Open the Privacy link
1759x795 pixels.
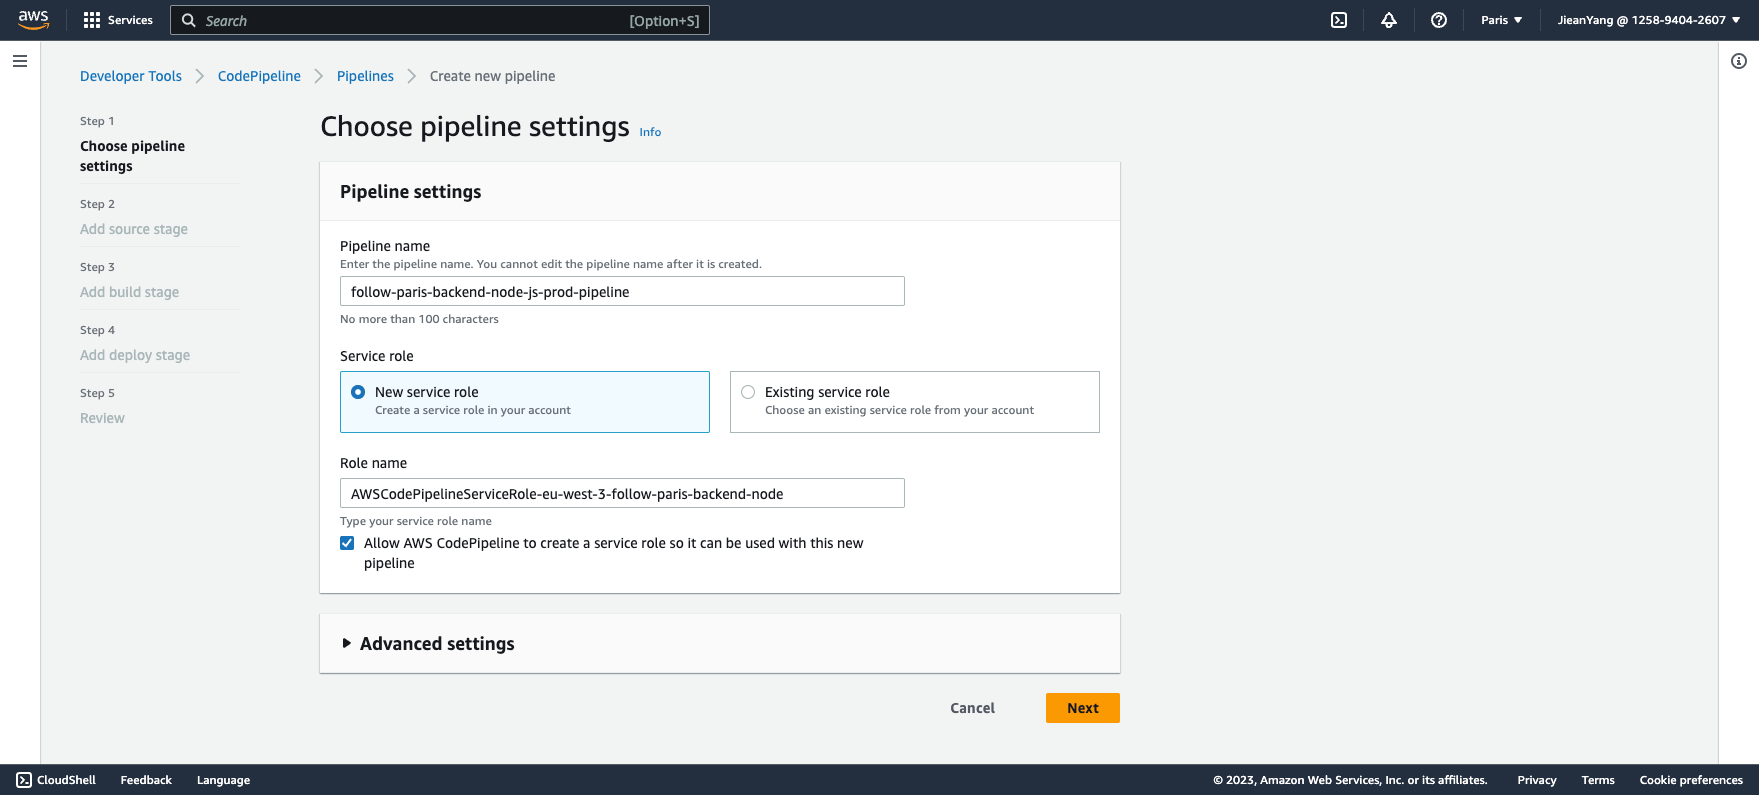point(1537,780)
